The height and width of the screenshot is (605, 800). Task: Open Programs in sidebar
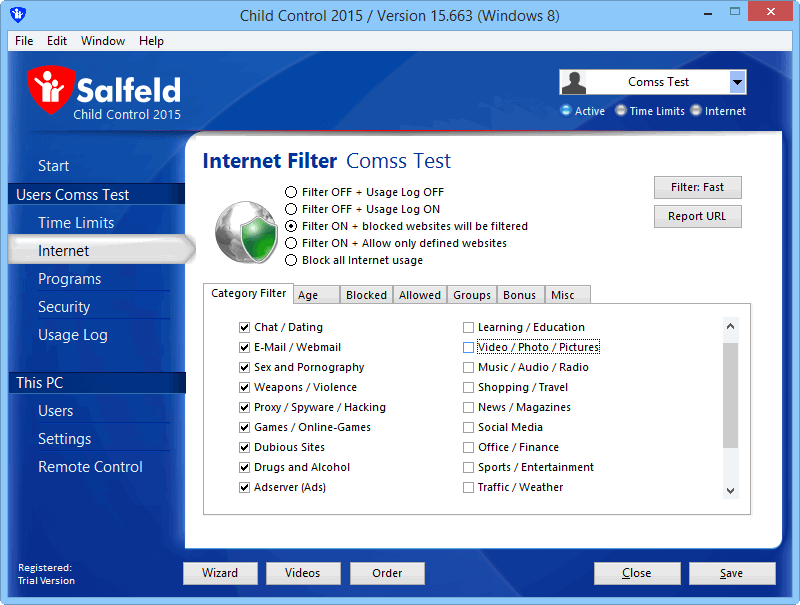(69, 279)
